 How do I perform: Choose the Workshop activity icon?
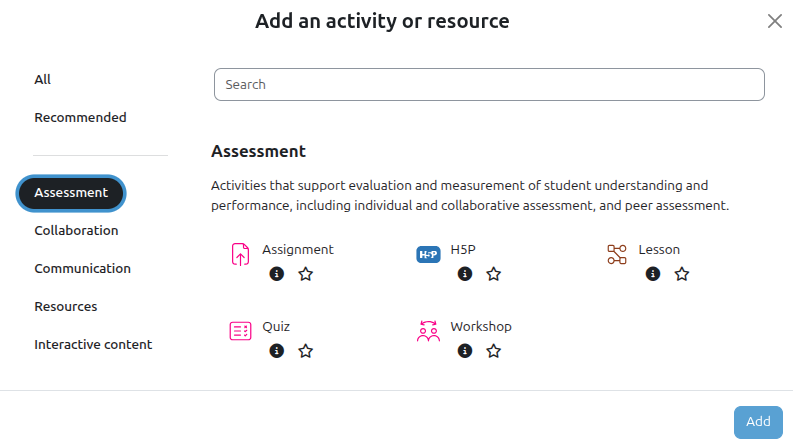(x=428, y=331)
